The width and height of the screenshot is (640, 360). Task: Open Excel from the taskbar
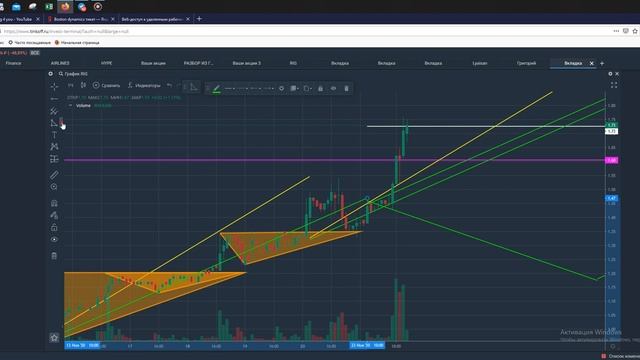[x=49, y=7]
